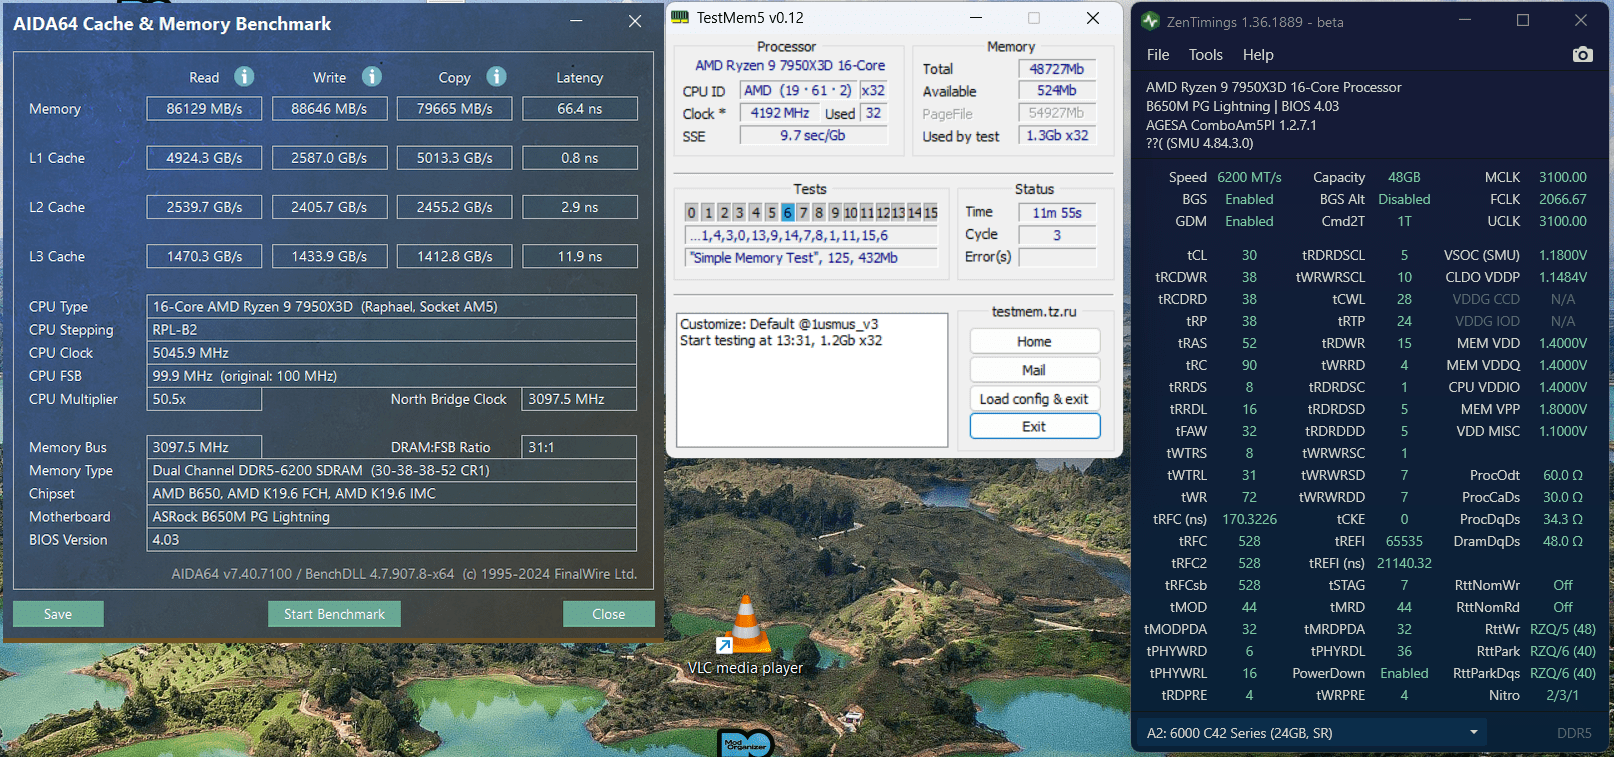This screenshot has width=1614, height=757.
Task: Open the Mod Organizer desktop icon
Action: tap(746, 743)
